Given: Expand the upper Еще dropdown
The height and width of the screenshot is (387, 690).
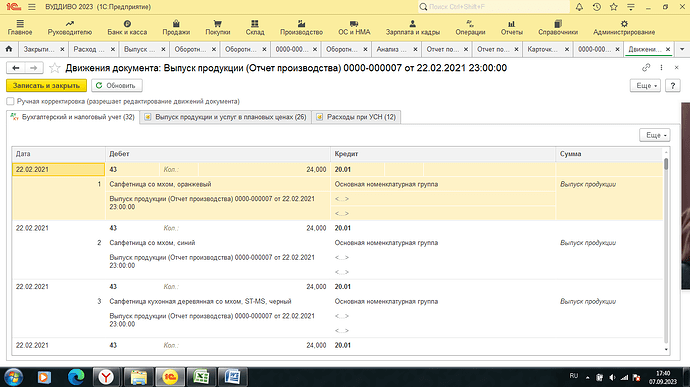Looking at the screenshot, I should (646, 86).
